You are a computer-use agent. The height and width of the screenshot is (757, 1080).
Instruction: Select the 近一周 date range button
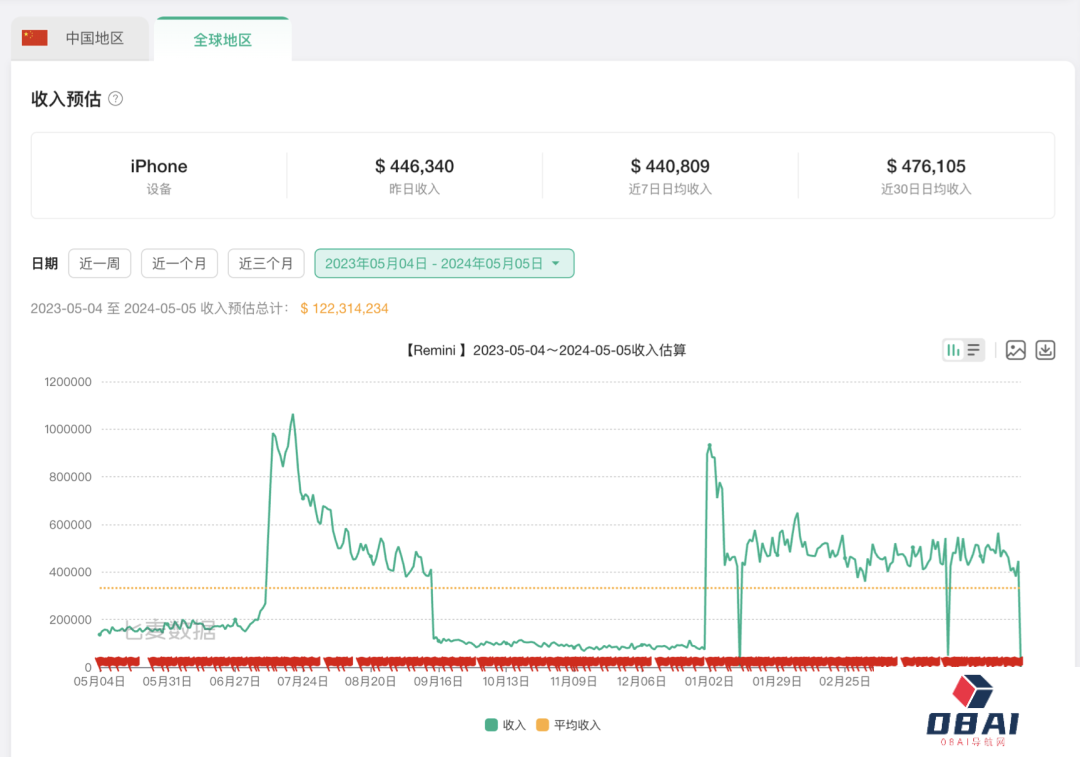(100, 263)
